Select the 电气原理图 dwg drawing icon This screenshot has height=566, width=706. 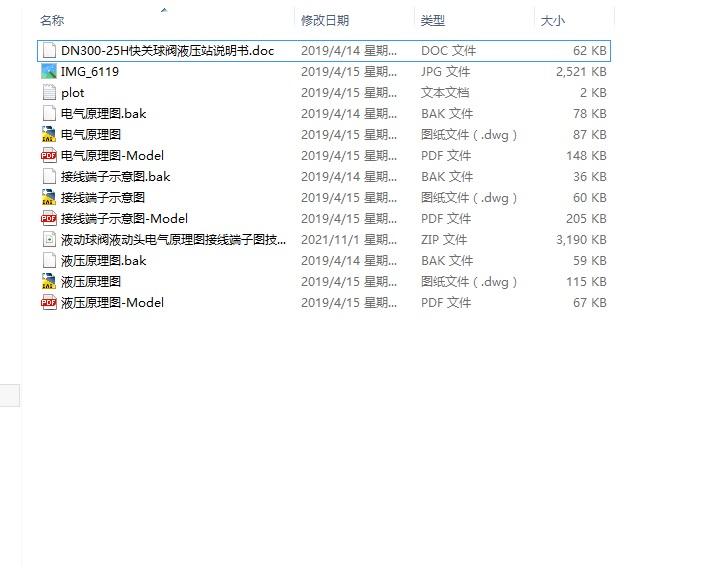[49, 135]
